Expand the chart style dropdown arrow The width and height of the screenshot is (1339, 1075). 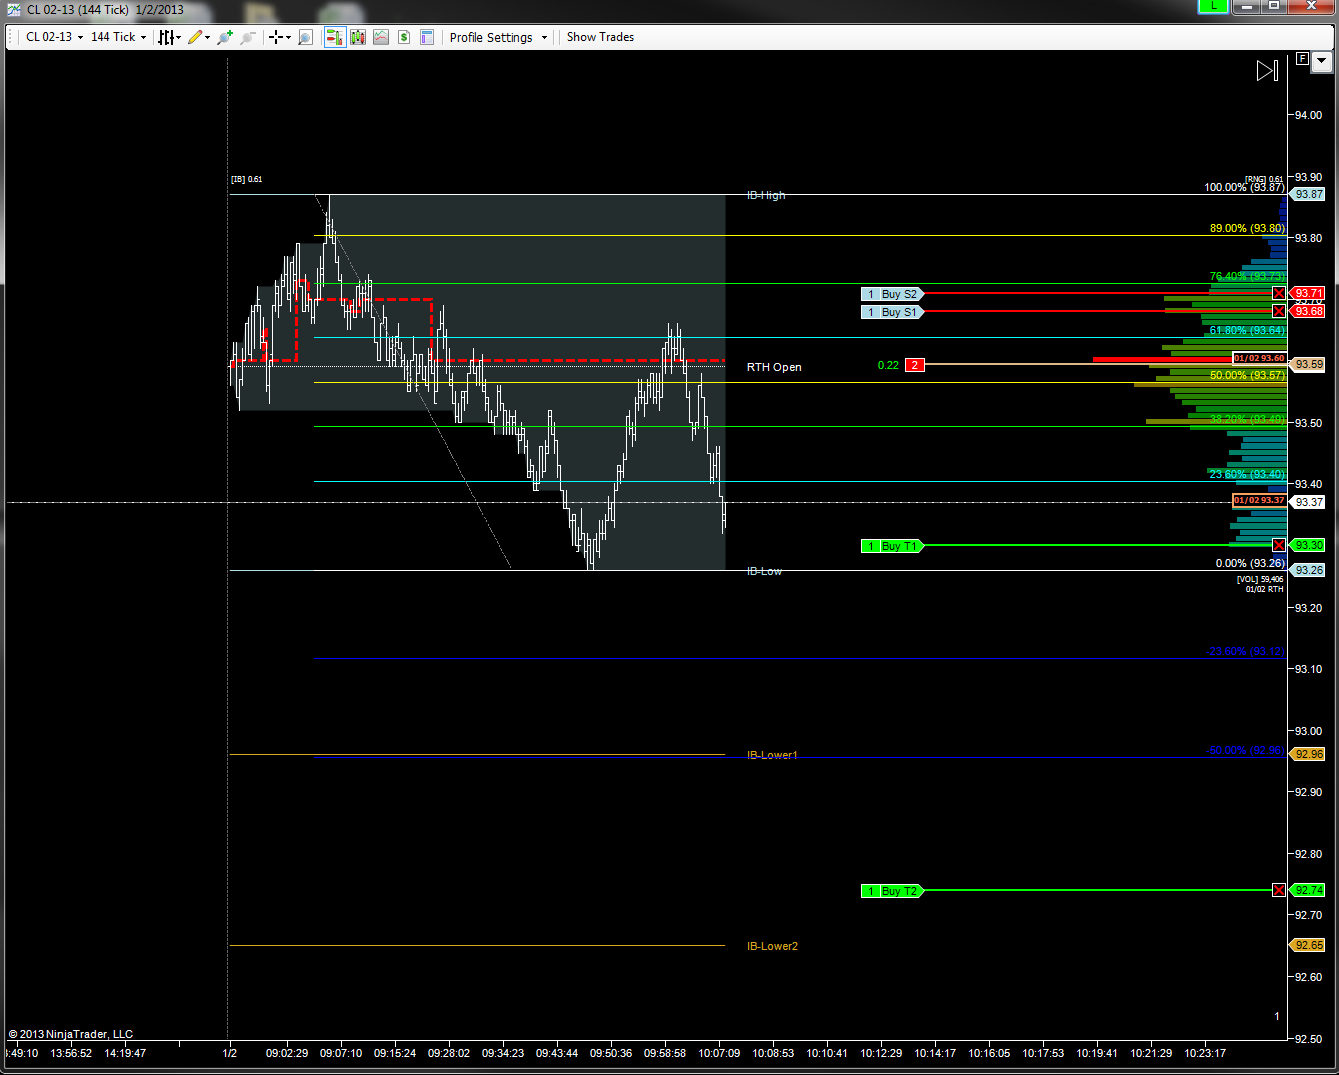click(x=179, y=38)
